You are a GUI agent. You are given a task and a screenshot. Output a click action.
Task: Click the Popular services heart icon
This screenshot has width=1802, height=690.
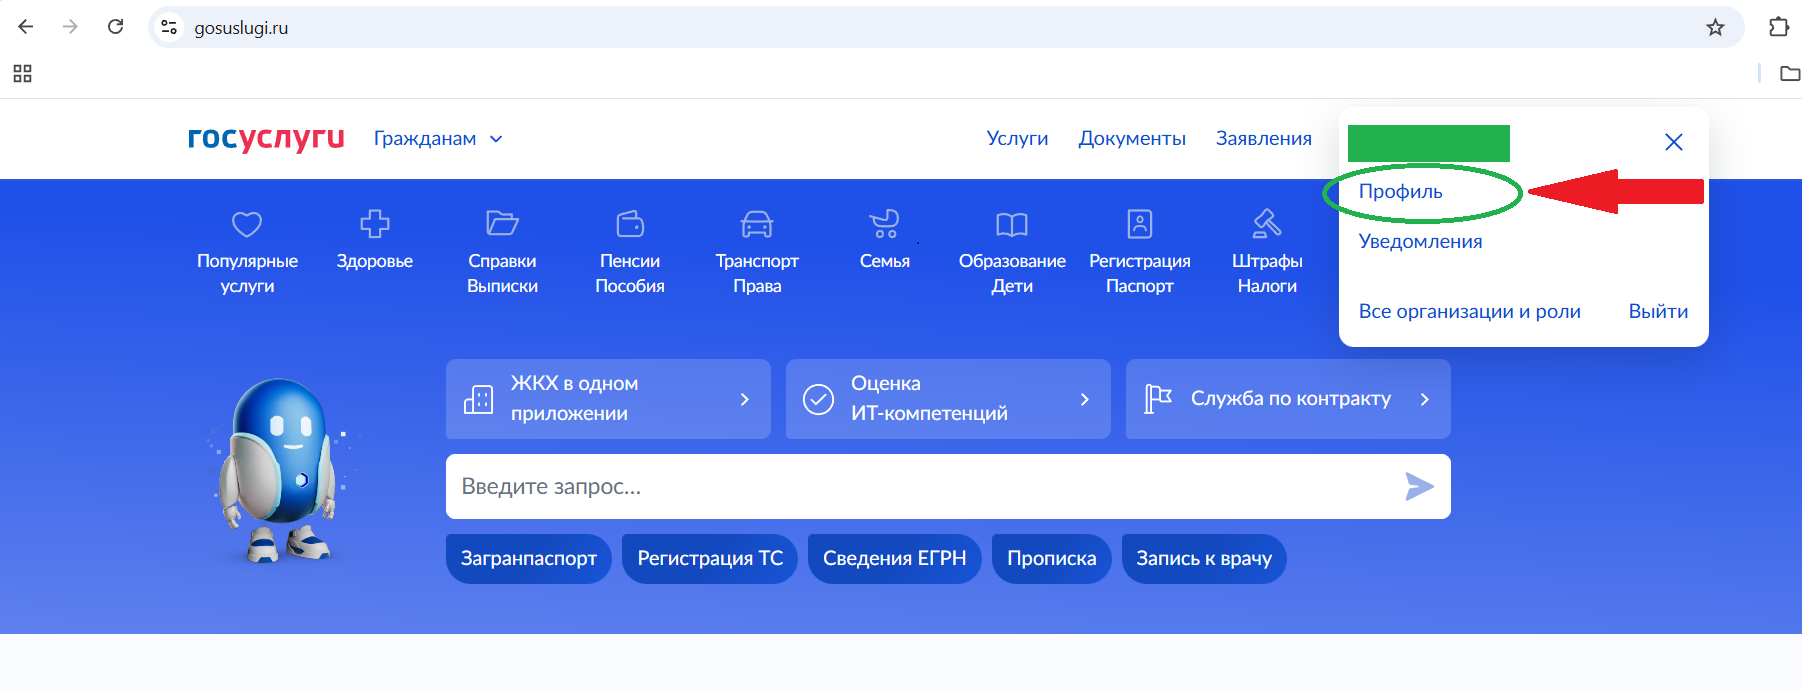coord(247,224)
